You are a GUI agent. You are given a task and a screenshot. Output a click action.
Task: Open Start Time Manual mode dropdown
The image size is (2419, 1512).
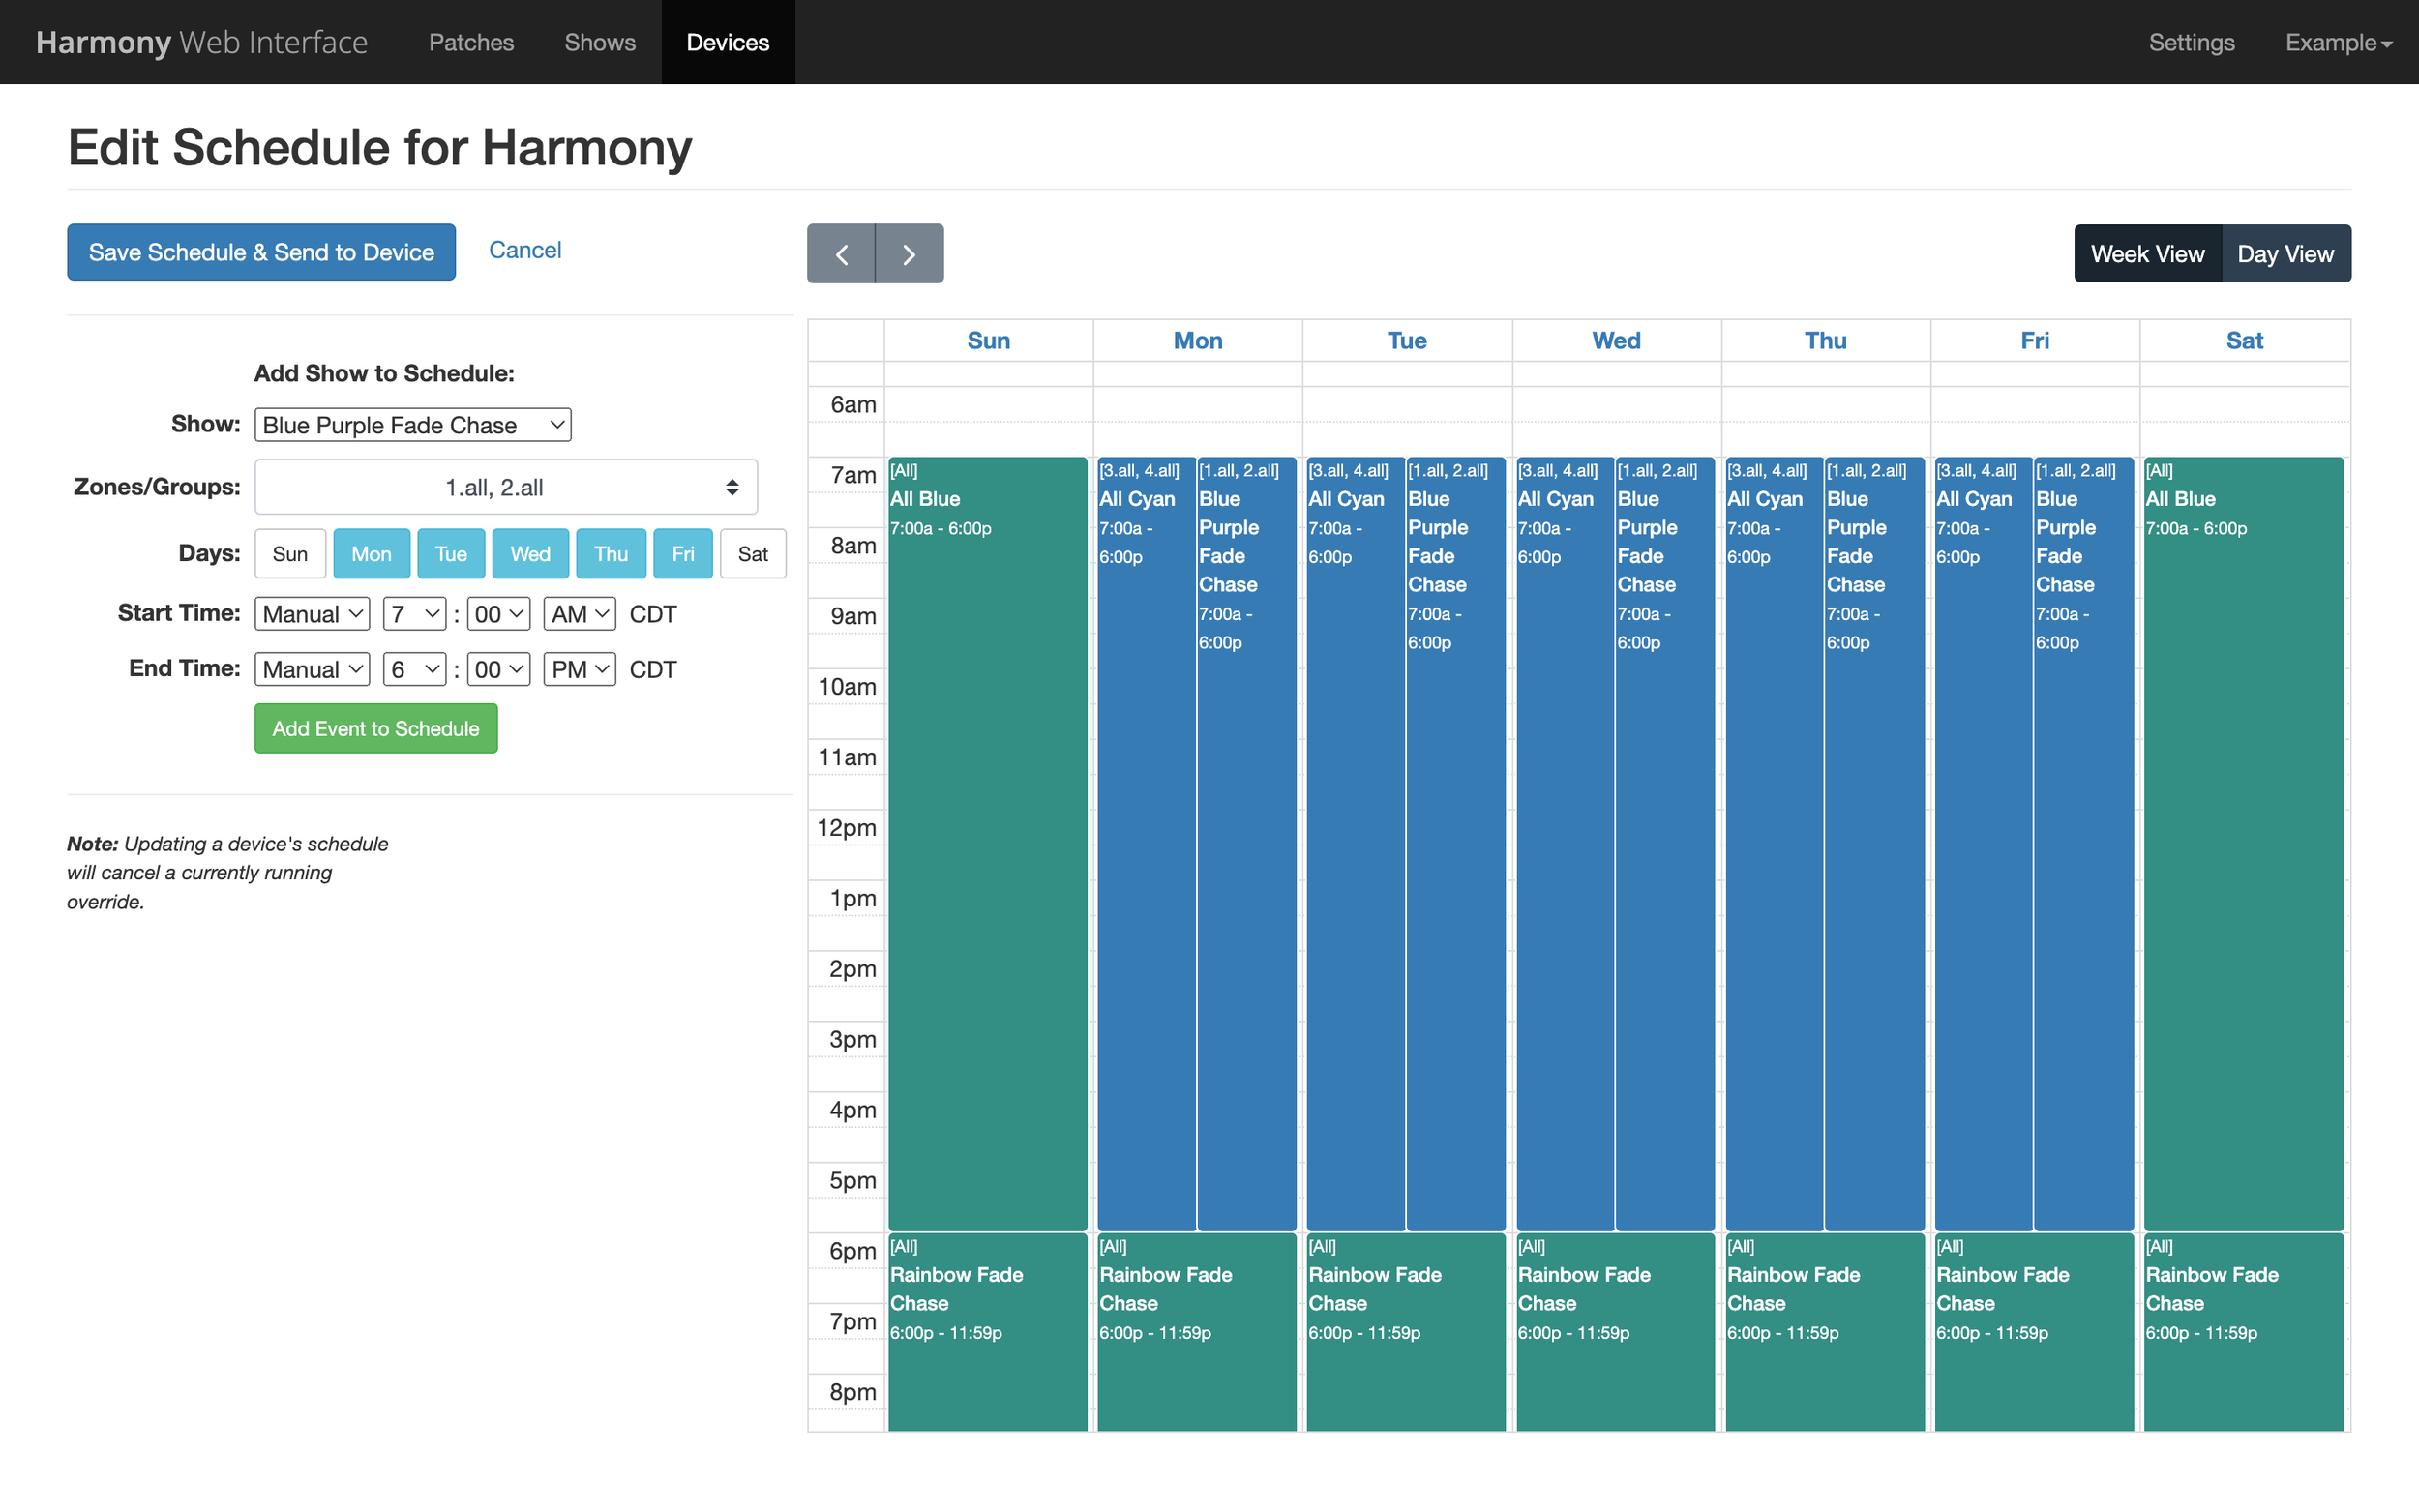[312, 614]
